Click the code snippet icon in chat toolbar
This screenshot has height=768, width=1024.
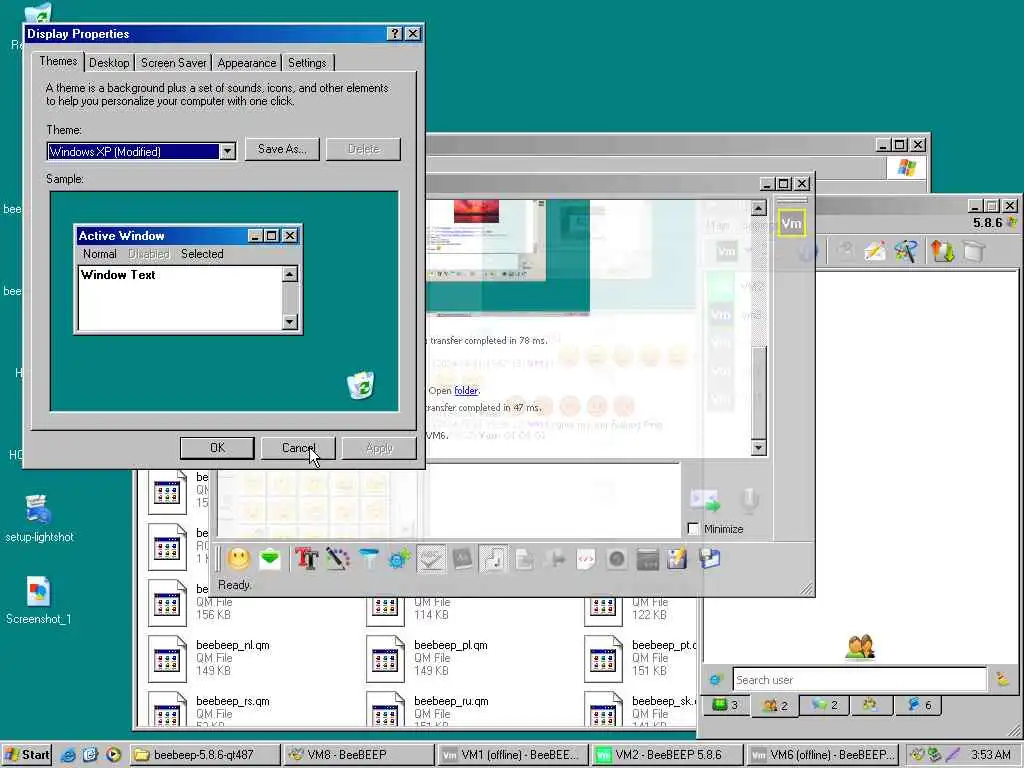click(x=585, y=558)
